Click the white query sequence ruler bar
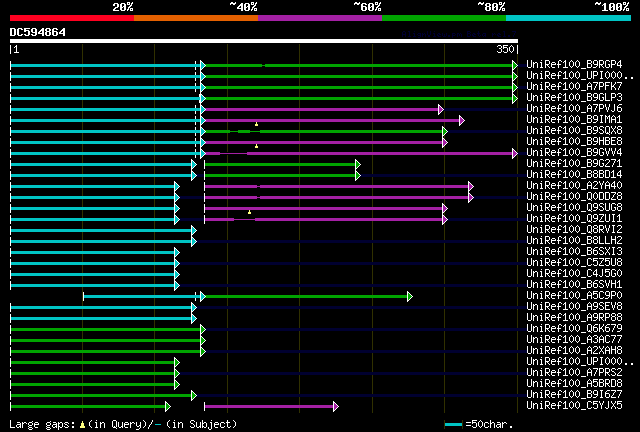This screenshot has width=640, height=432. coord(264,41)
